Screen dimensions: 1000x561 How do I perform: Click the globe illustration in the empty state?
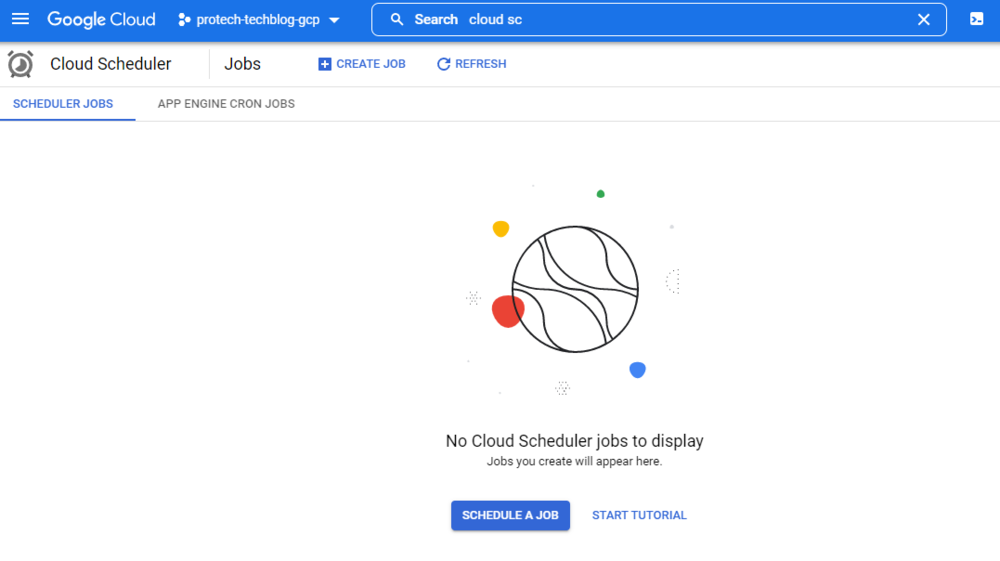(575, 289)
